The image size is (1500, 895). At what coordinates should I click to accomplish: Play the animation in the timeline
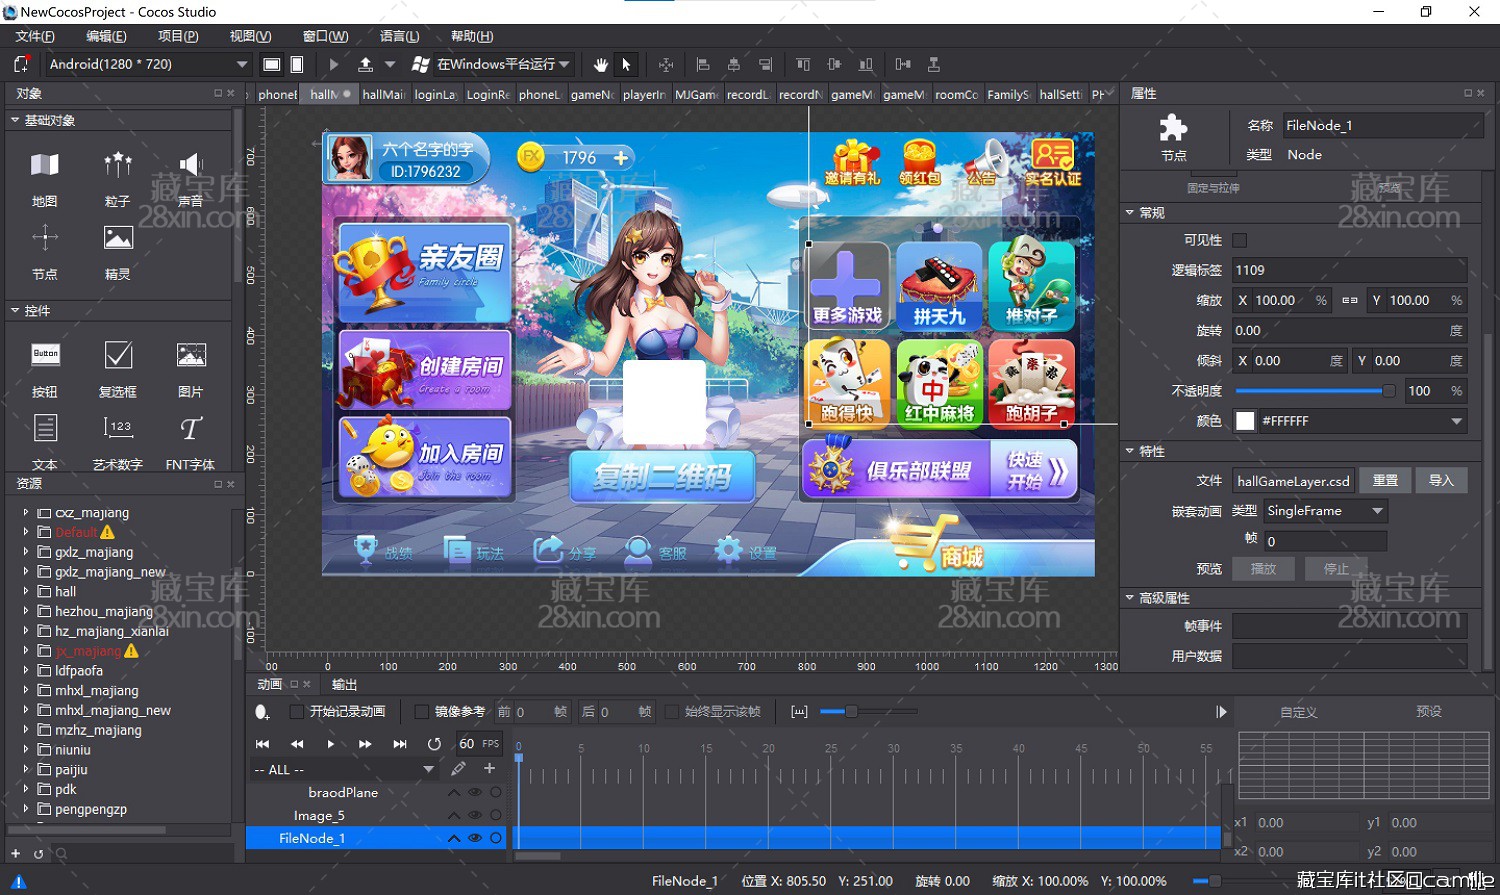pos(331,744)
